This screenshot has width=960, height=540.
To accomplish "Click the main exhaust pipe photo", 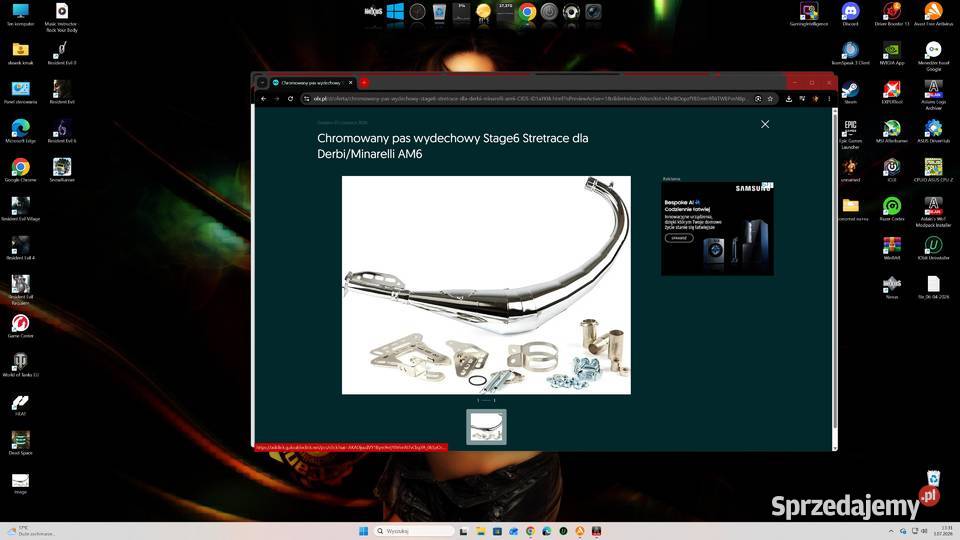I will (x=486, y=285).
